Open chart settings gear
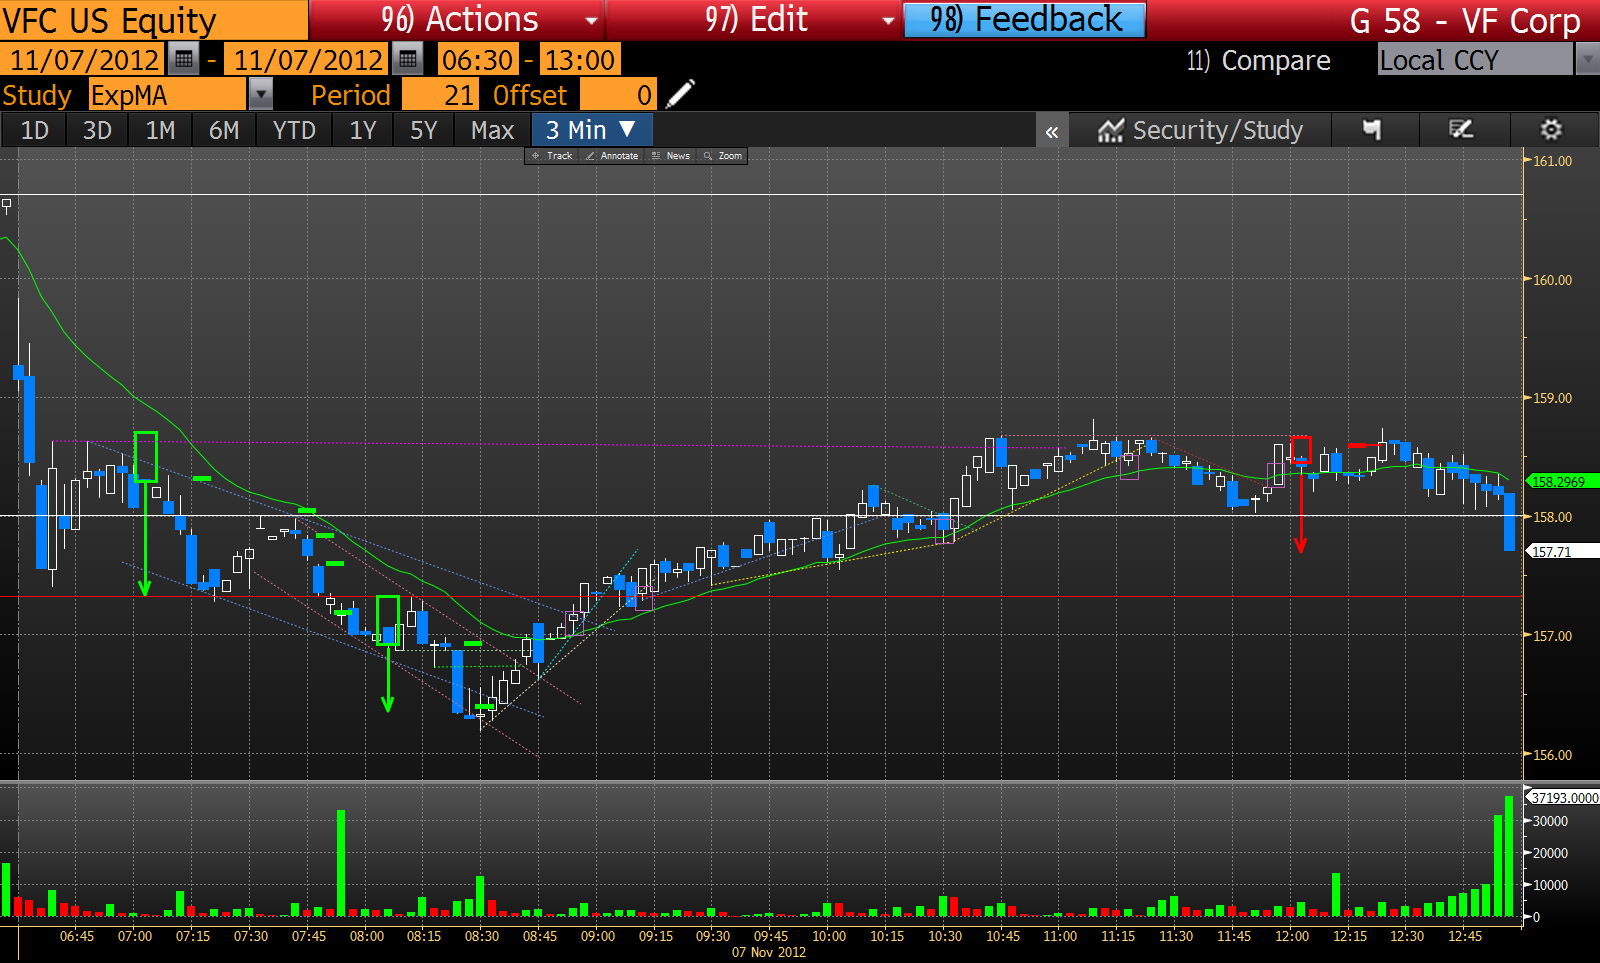The height and width of the screenshot is (963, 1600). point(1551,130)
